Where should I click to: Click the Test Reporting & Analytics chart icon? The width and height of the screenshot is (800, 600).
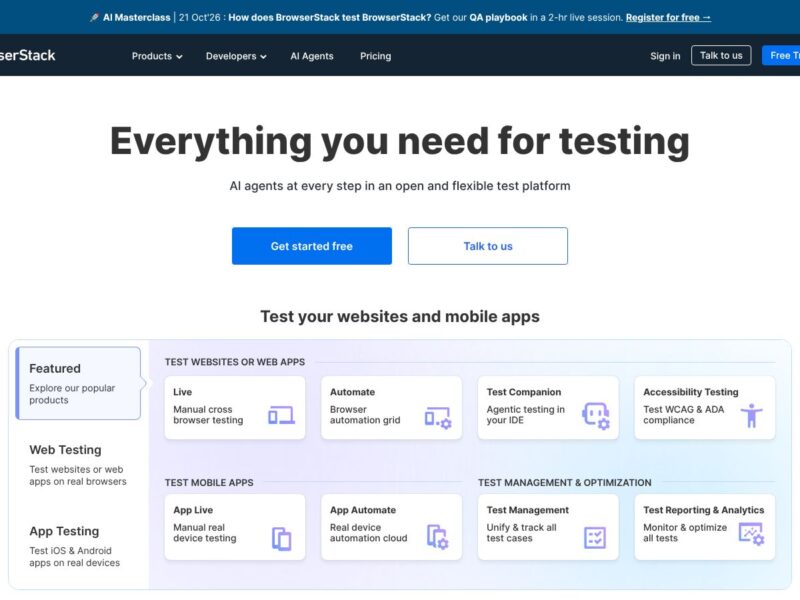click(x=752, y=534)
